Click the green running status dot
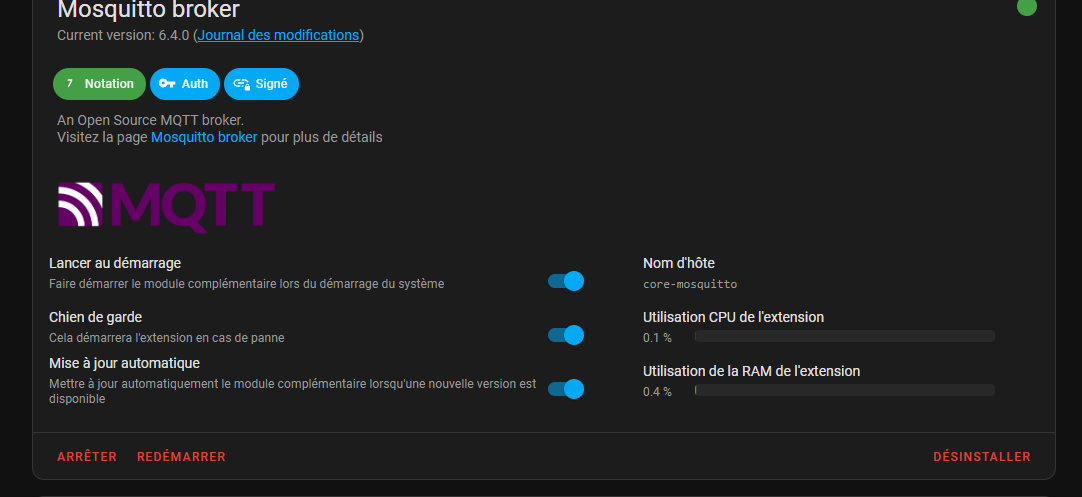 (x=1026, y=7)
